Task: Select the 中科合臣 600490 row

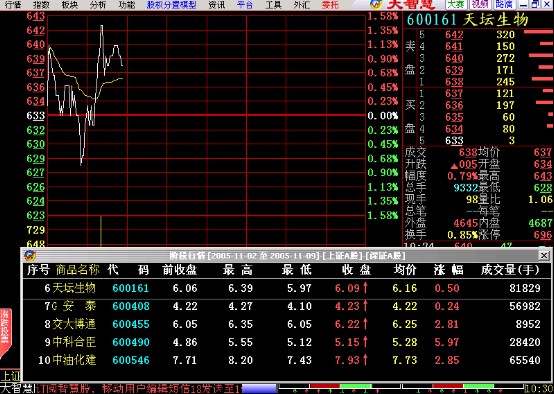Action: pyautogui.click(x=287, y=342)
